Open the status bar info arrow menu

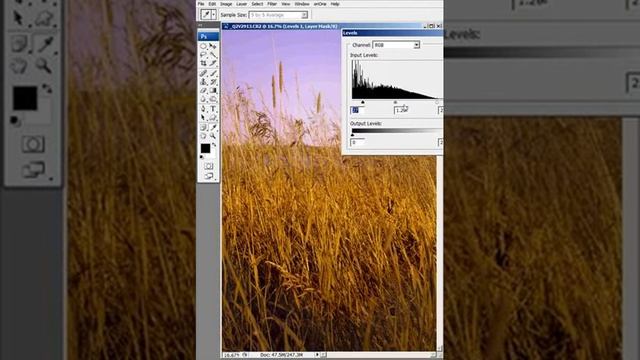coord(317,355)
